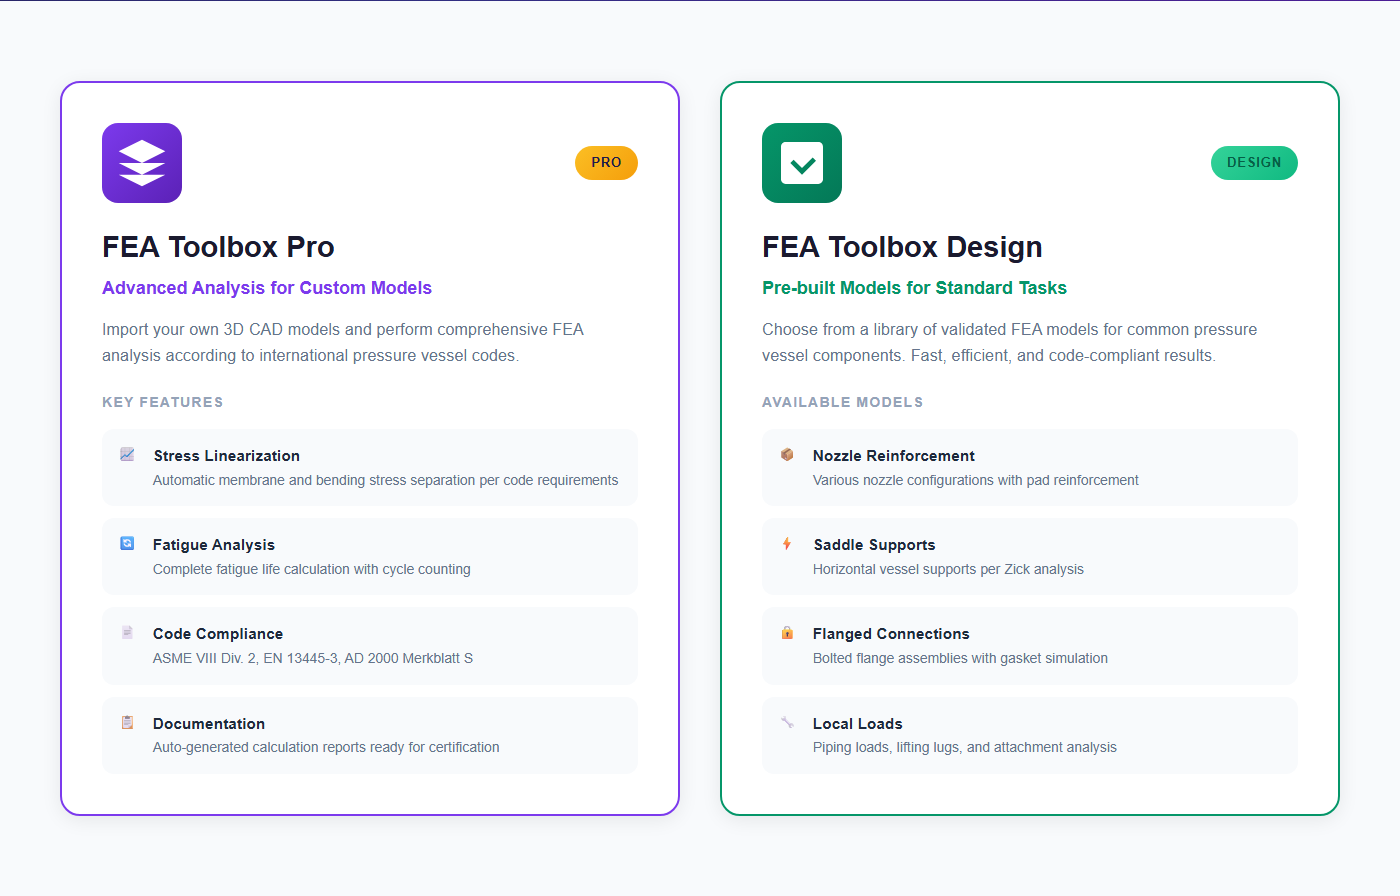This screenshot has height=896, width=1400.
Task: Select Pre-built Models for Standard Tasks subtitle
Action: 914,288
